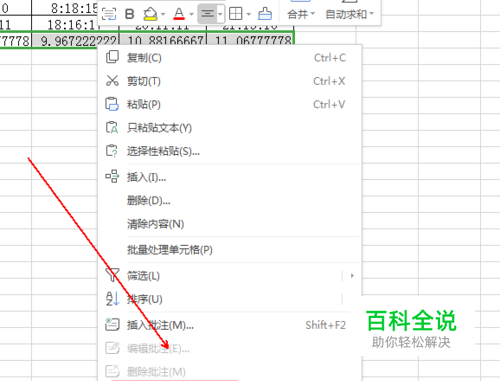Click the center alignment icon
Image resolution: width=500 pixels, height=381 pixels.
click(207, 14)
